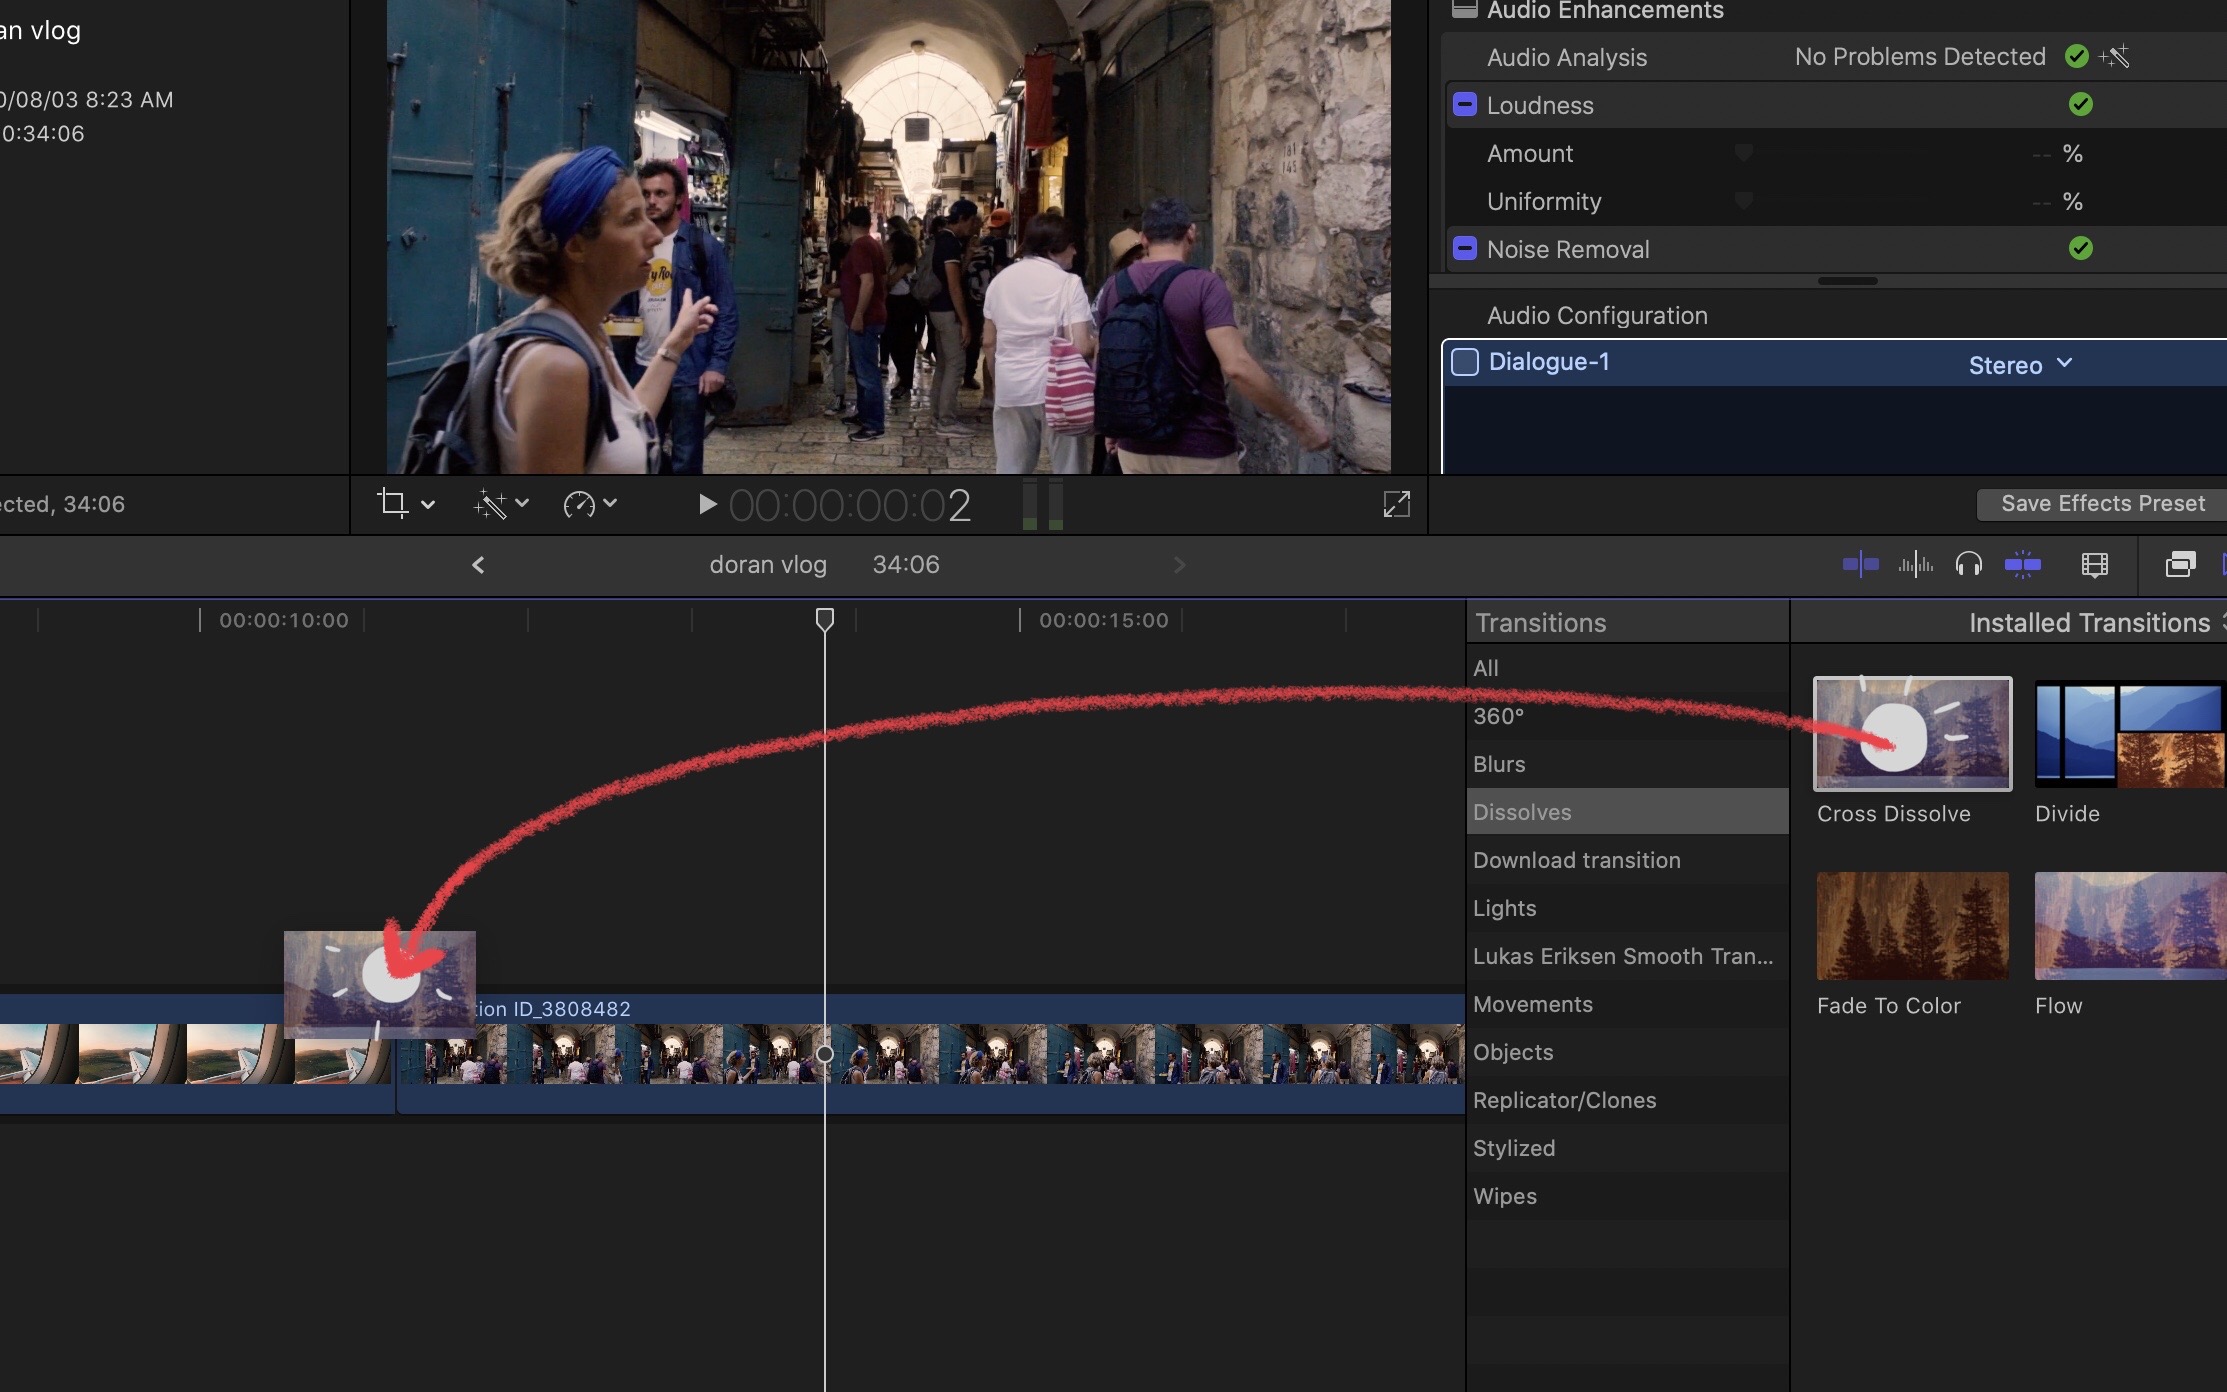
Task: Select the Wipes transitions category
Action: coord(1504,1196)
